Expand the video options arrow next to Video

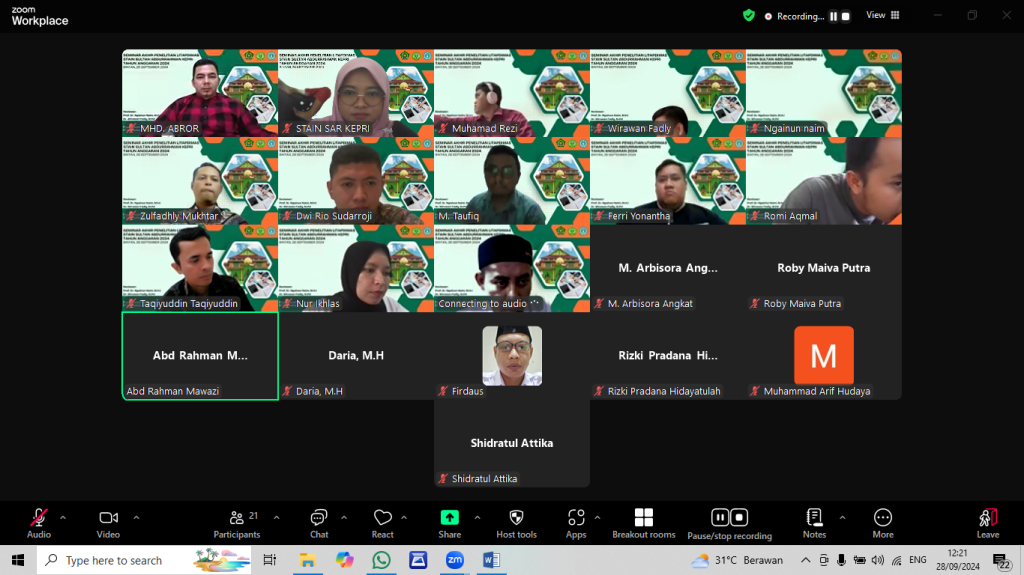pyautogui.click(x=136, y=518)
